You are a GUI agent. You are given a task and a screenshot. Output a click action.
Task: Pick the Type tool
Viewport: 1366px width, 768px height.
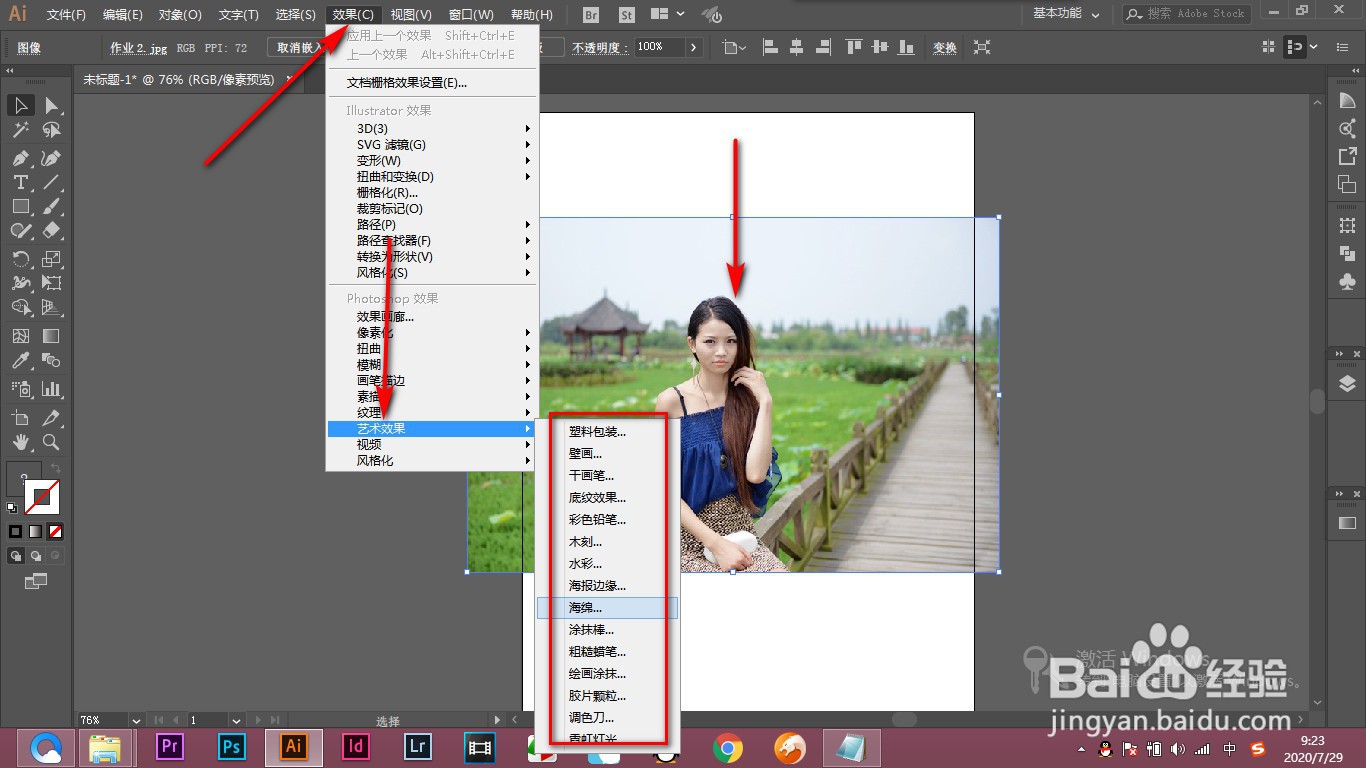pyautogui.click(x=21, y=182)
